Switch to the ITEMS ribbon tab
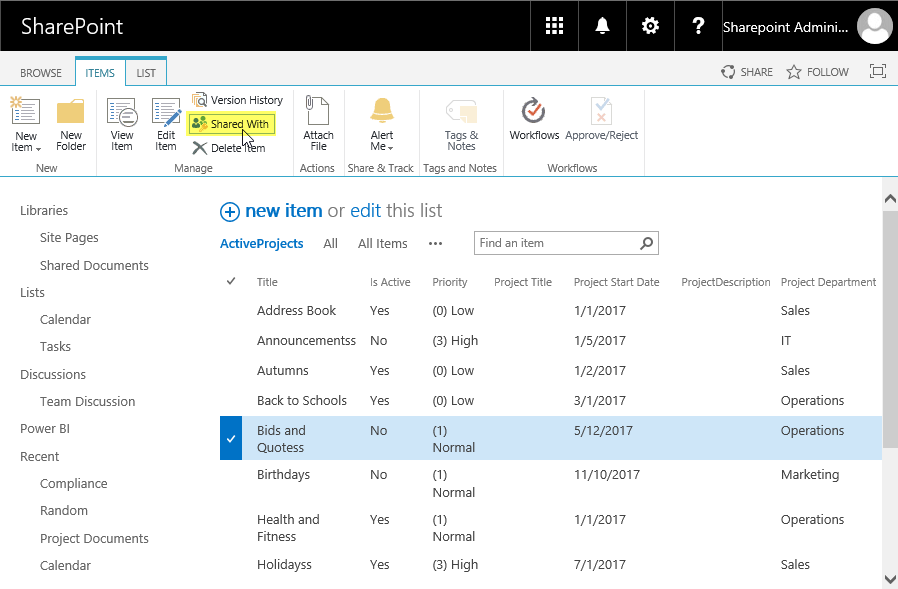The height and width of the screenshot is (589, 898). coord(100,73)
